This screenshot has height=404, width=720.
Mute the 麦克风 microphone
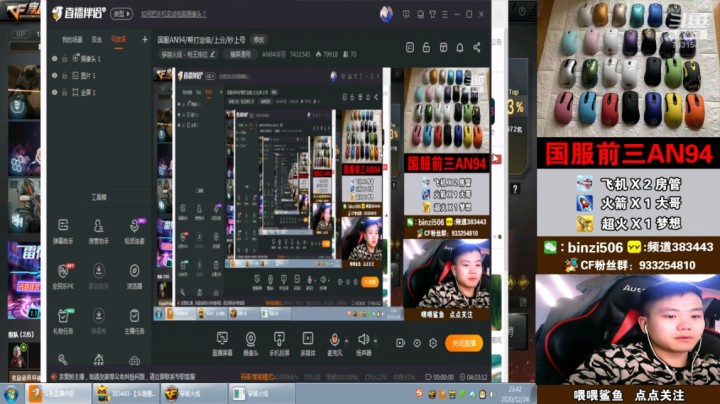(334, 343)
